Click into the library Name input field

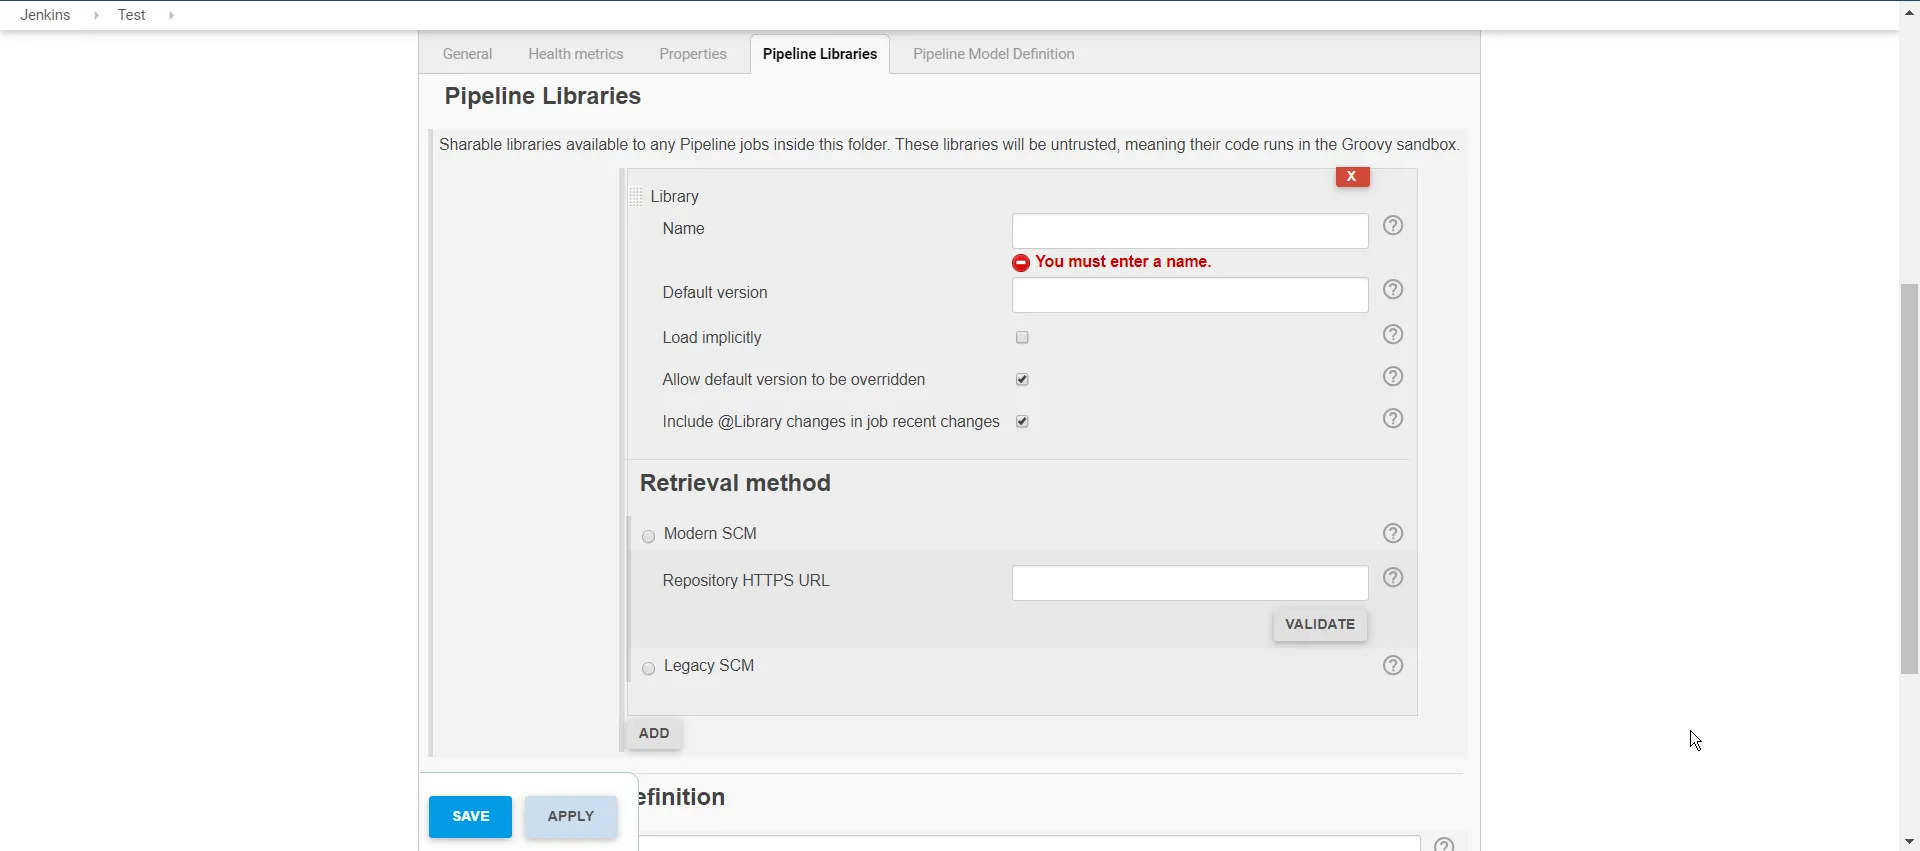(1189, 232)
